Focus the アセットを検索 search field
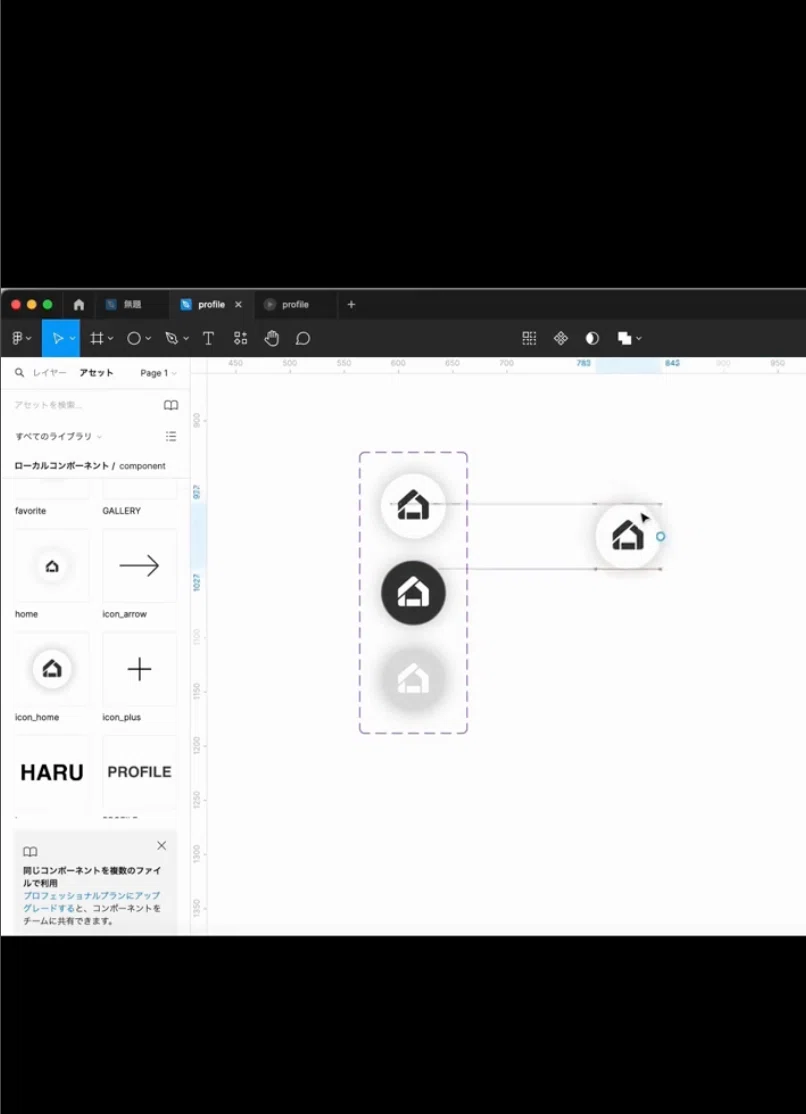The width and height of the screenshot is (806, 1114). pos(85,405)
